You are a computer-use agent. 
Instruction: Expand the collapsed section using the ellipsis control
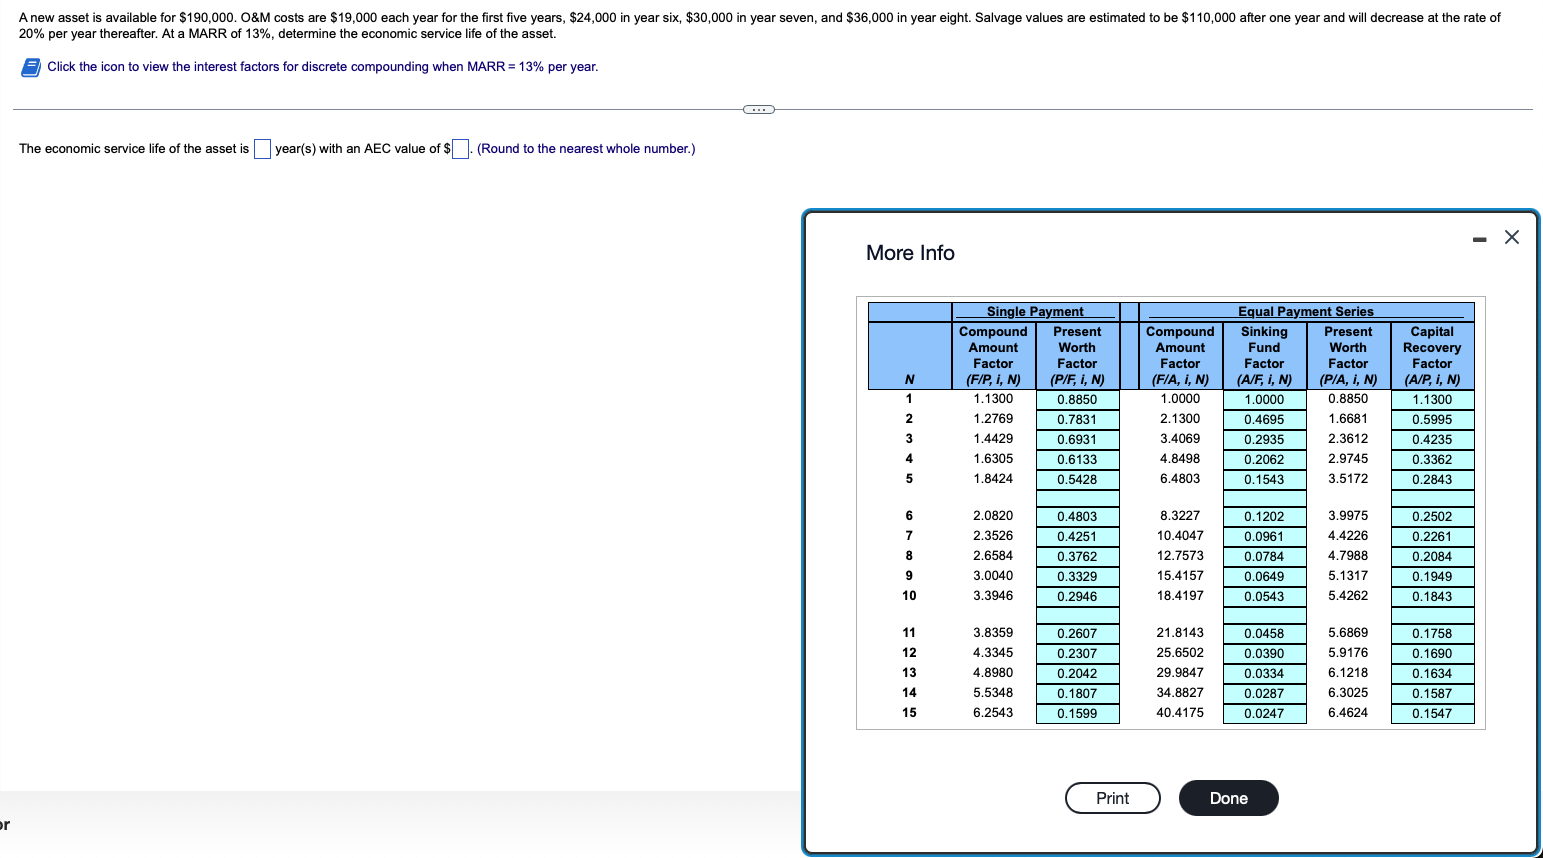coord(758,108)
